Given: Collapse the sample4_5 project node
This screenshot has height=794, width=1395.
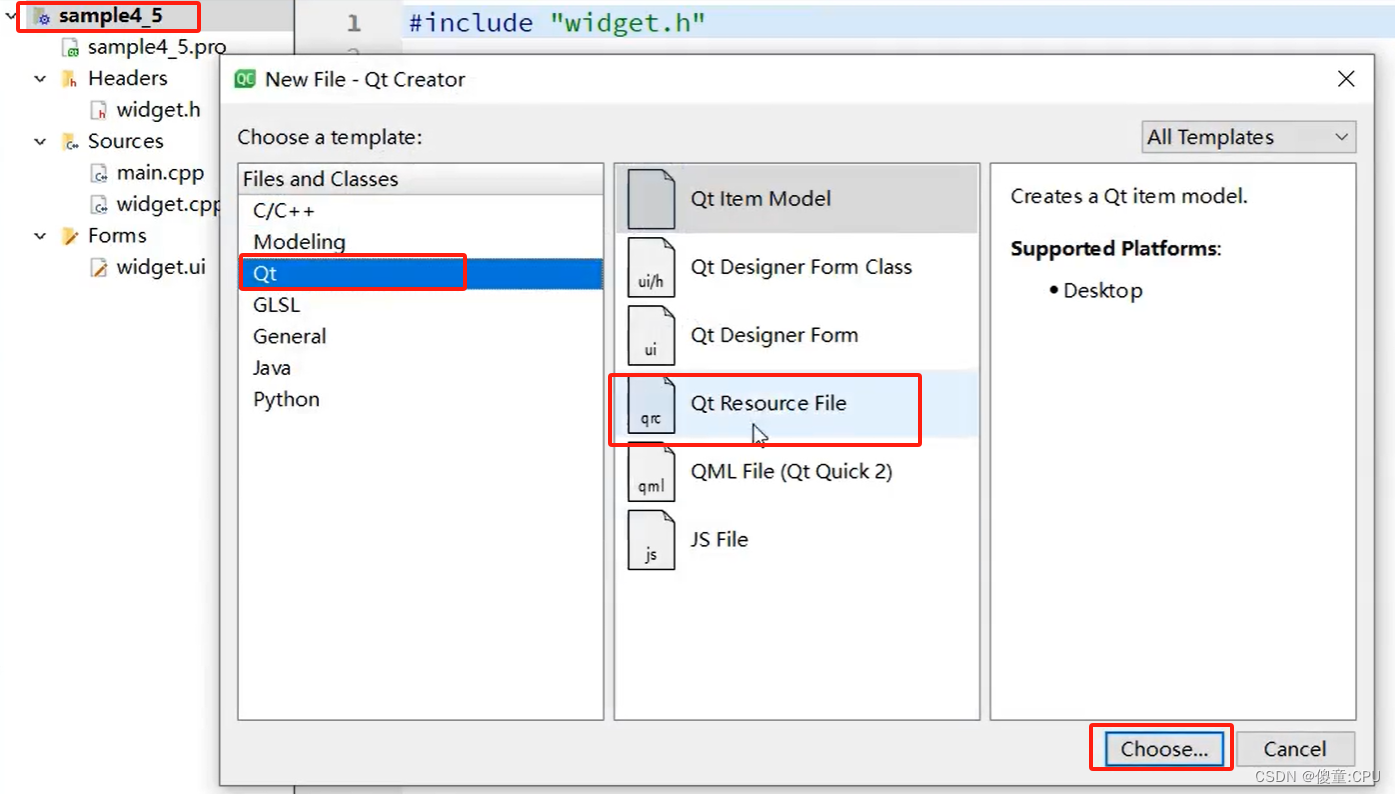Looking at the screenshot, I should (11, 16).
